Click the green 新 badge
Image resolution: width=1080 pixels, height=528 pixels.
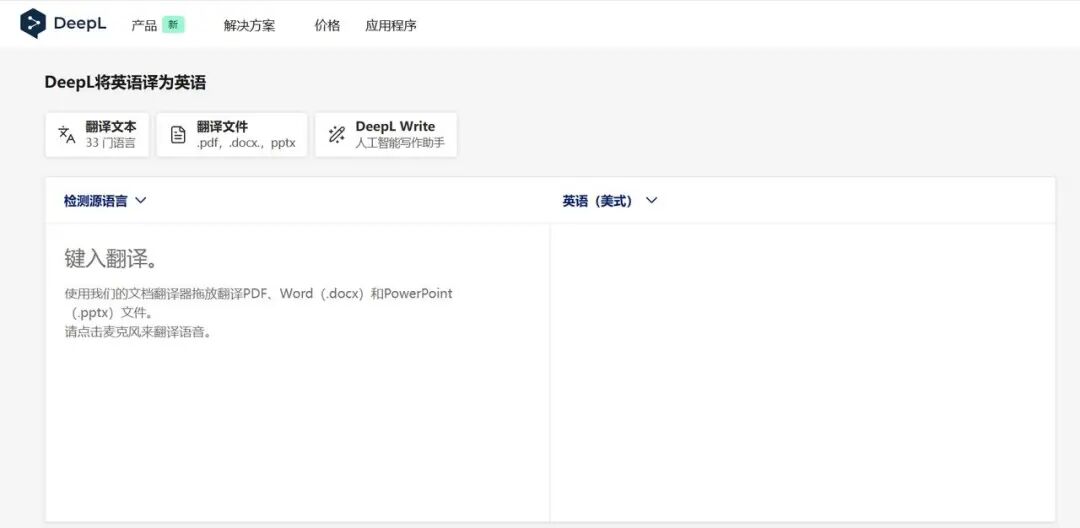pos(174,25)
